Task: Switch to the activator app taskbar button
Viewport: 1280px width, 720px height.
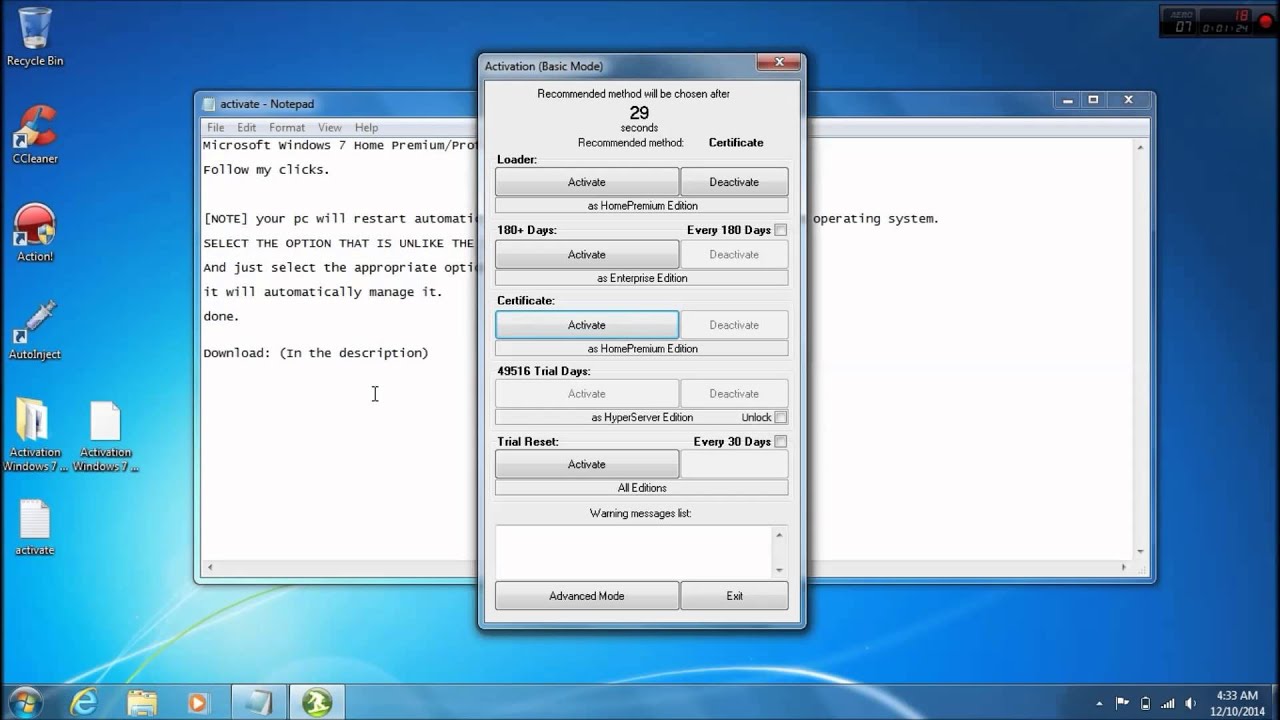Action: tap(317, 702)
